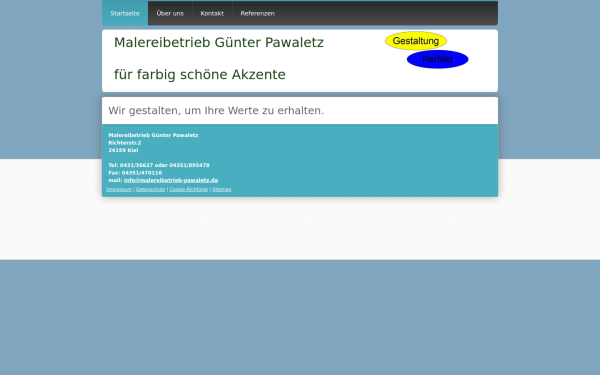Click the yellow Gestaltung ellipse
This screenshot has height=375, width=600.
(x=416, y=41)
